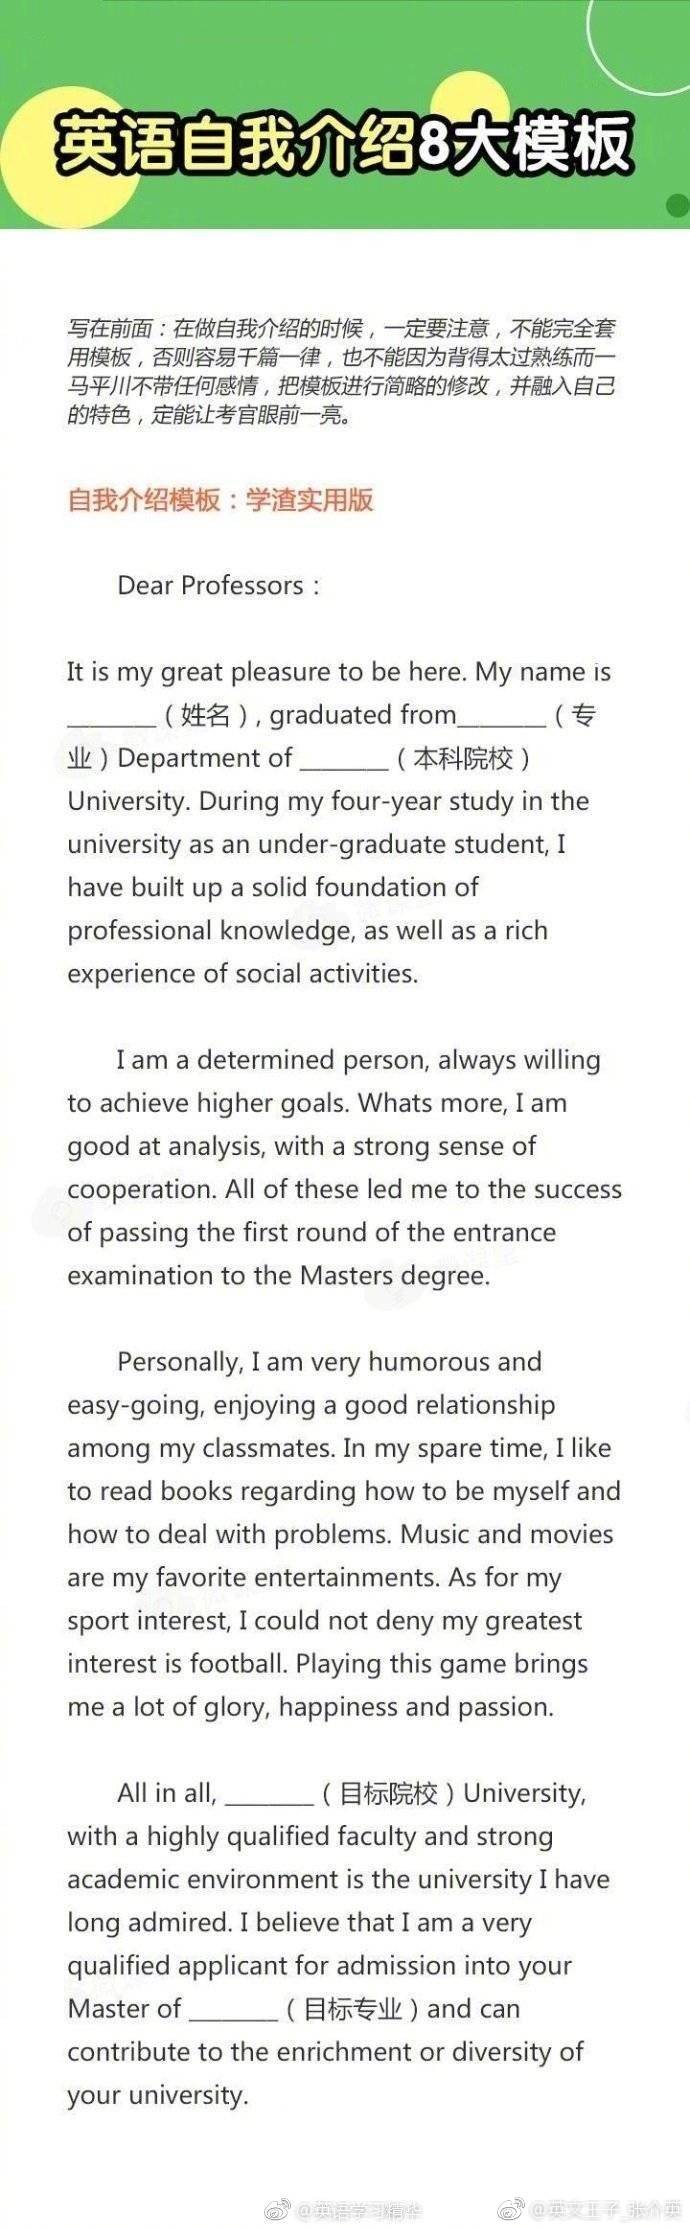Click the Weibo logo beside @英语学习精华
The width and height of the screenshot is (690, 2229).
point(277,2209)
